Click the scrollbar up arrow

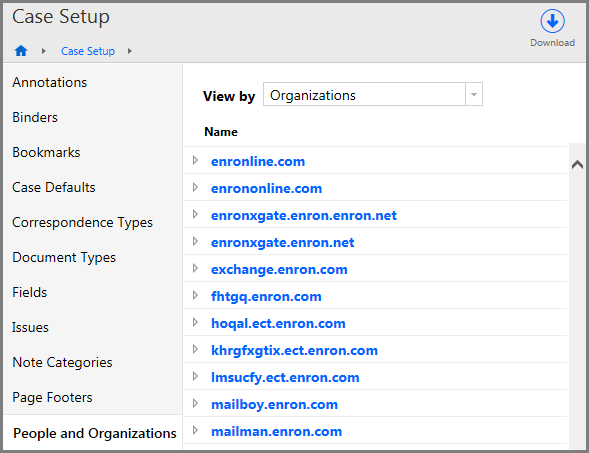tap(577, 164)
